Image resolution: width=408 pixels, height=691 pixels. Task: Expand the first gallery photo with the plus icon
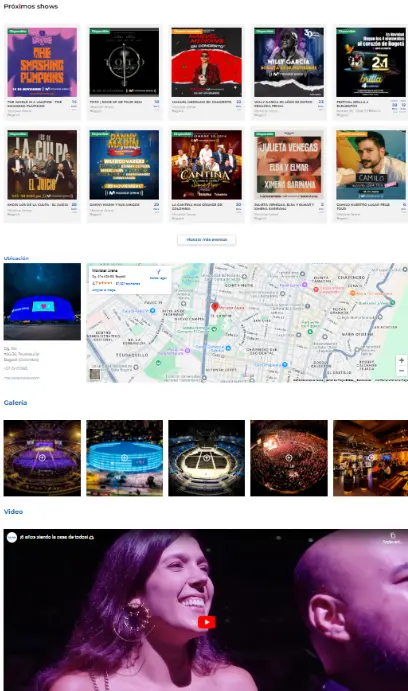point(42,458)
